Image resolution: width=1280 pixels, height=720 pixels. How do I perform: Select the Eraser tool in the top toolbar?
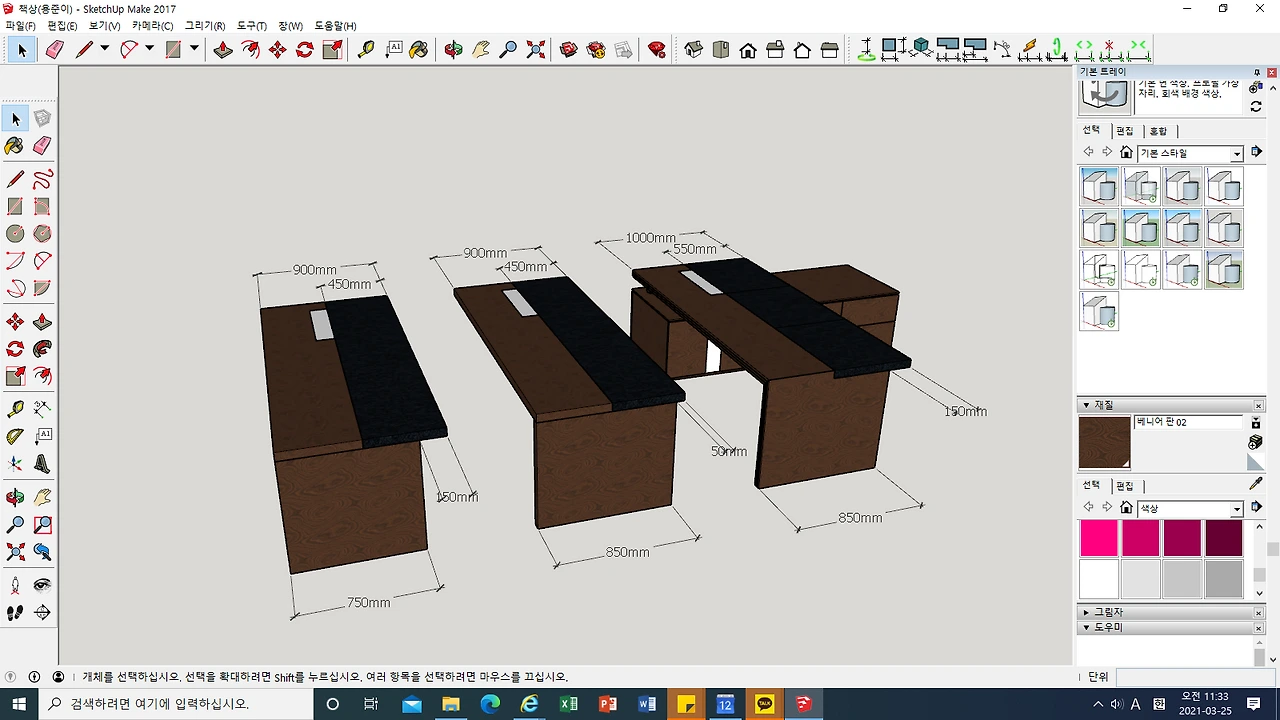pyautogui.click(x=55, y=49)
